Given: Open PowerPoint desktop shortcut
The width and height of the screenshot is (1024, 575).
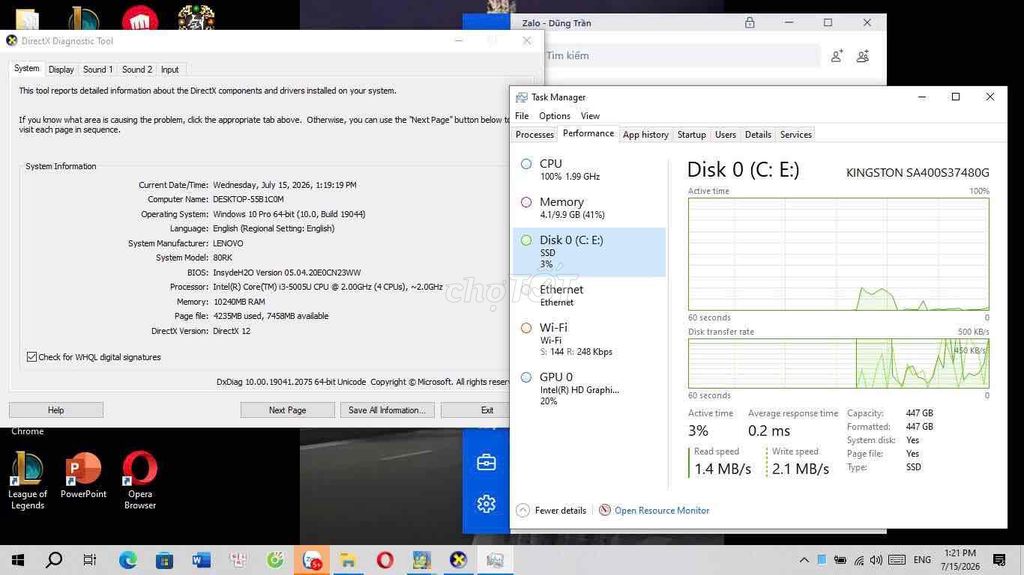Looking at the screenshot, I should click(x=83, y=476).
